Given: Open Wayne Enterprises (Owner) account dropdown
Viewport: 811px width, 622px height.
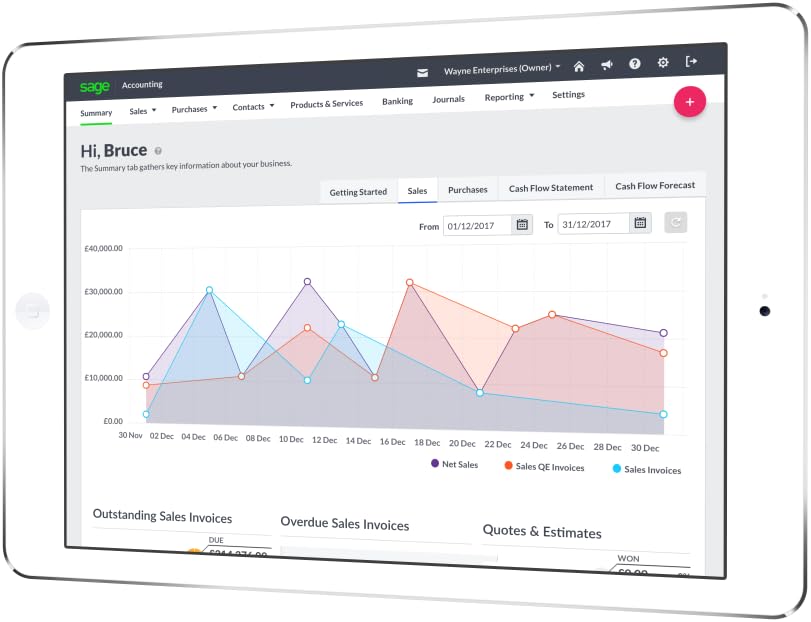Looking at the screenshot, I should [x=502, y=69].
